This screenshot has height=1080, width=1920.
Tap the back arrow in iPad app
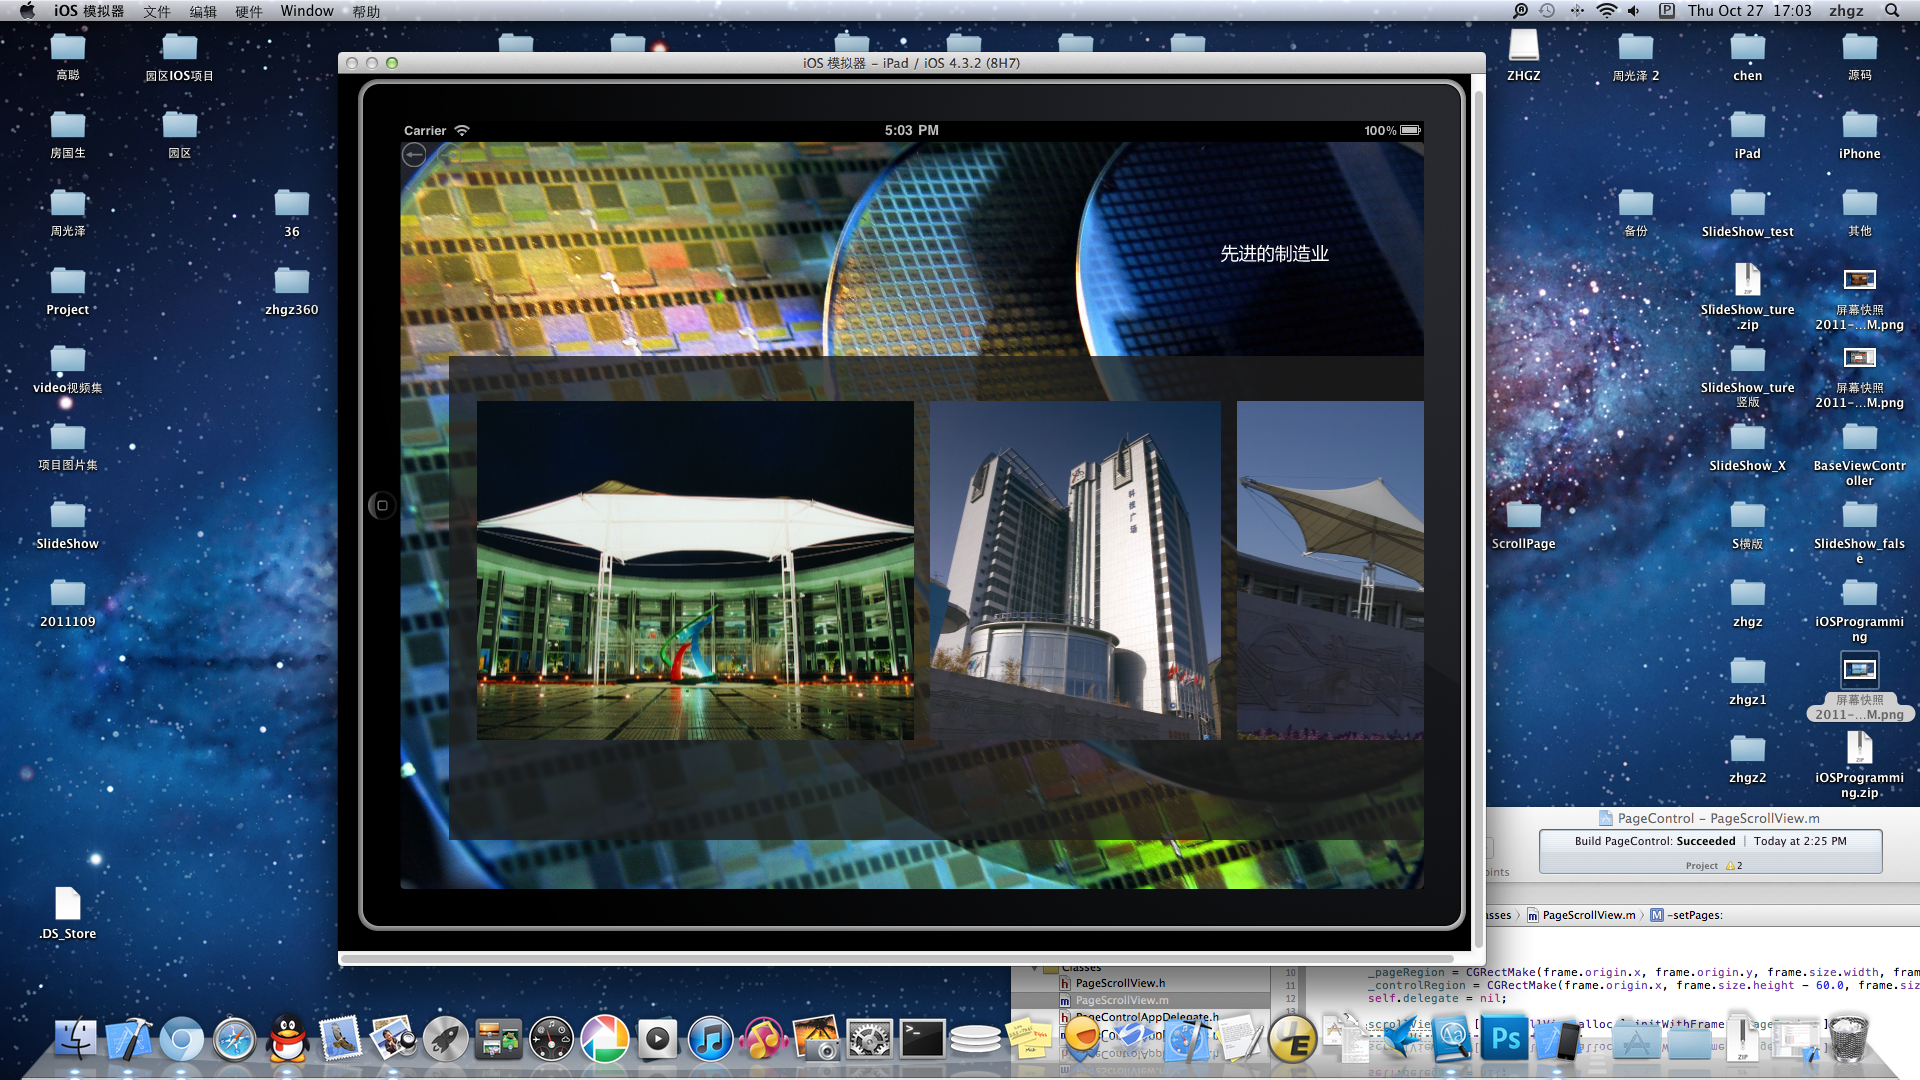[414, 154]
